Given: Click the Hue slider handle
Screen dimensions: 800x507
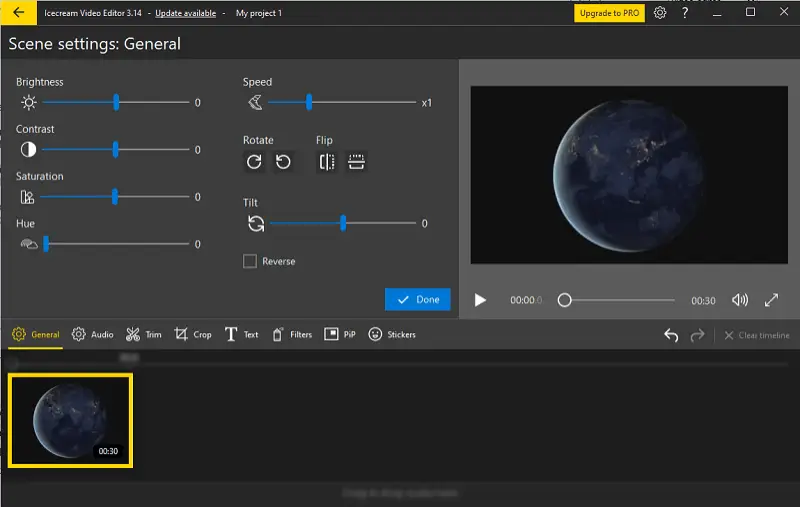Looking at the screenshot, I should (46, 244).
